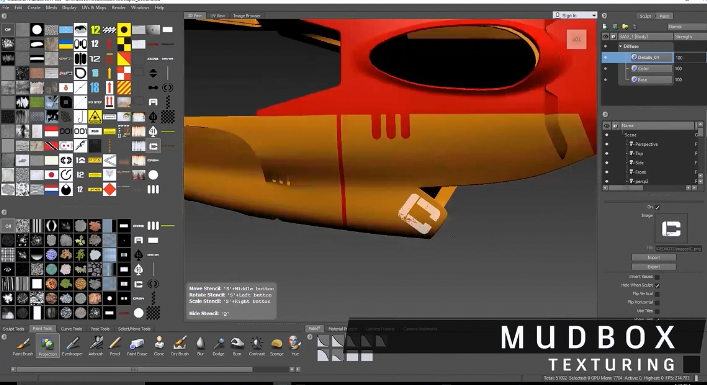Click the stencil Export button
Viewport: 707px width, 385px height.
click(x=654, y=267)
